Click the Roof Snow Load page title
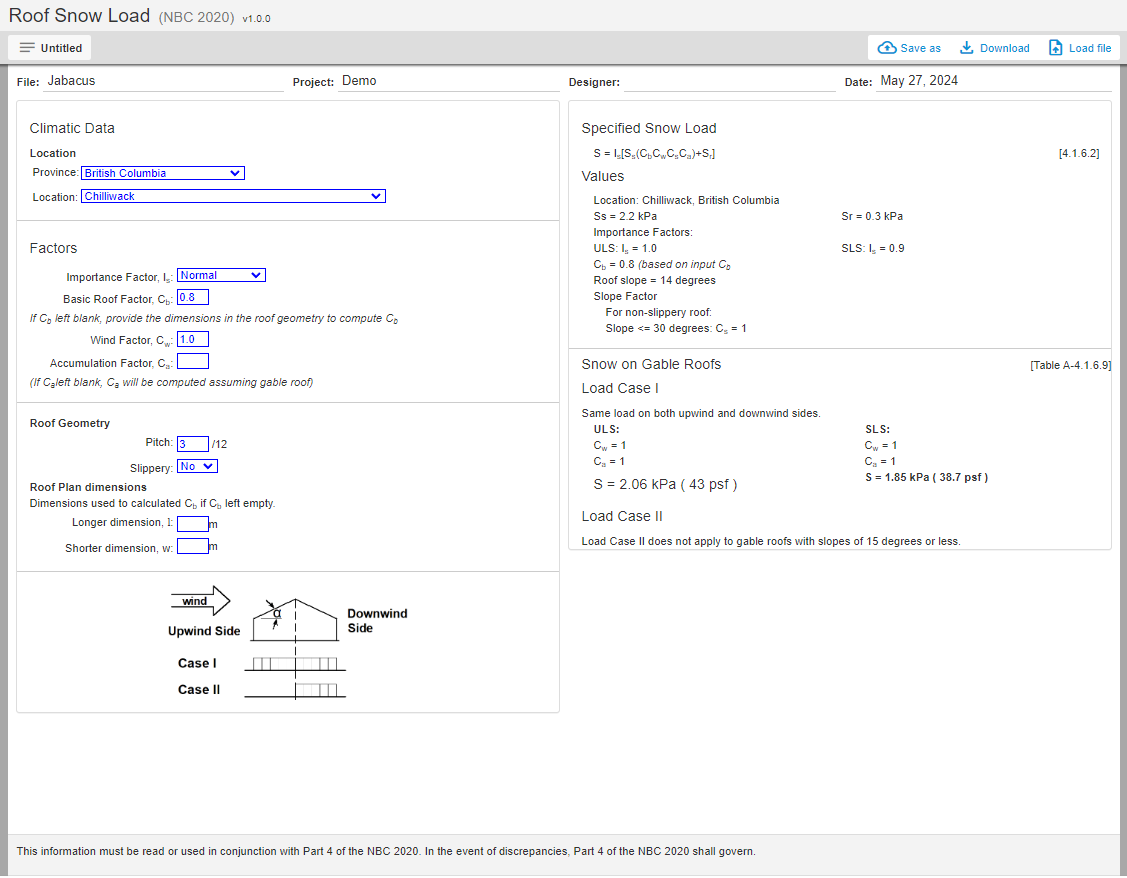The height and width of the screenshot is (878, 1127). [79, 15]
